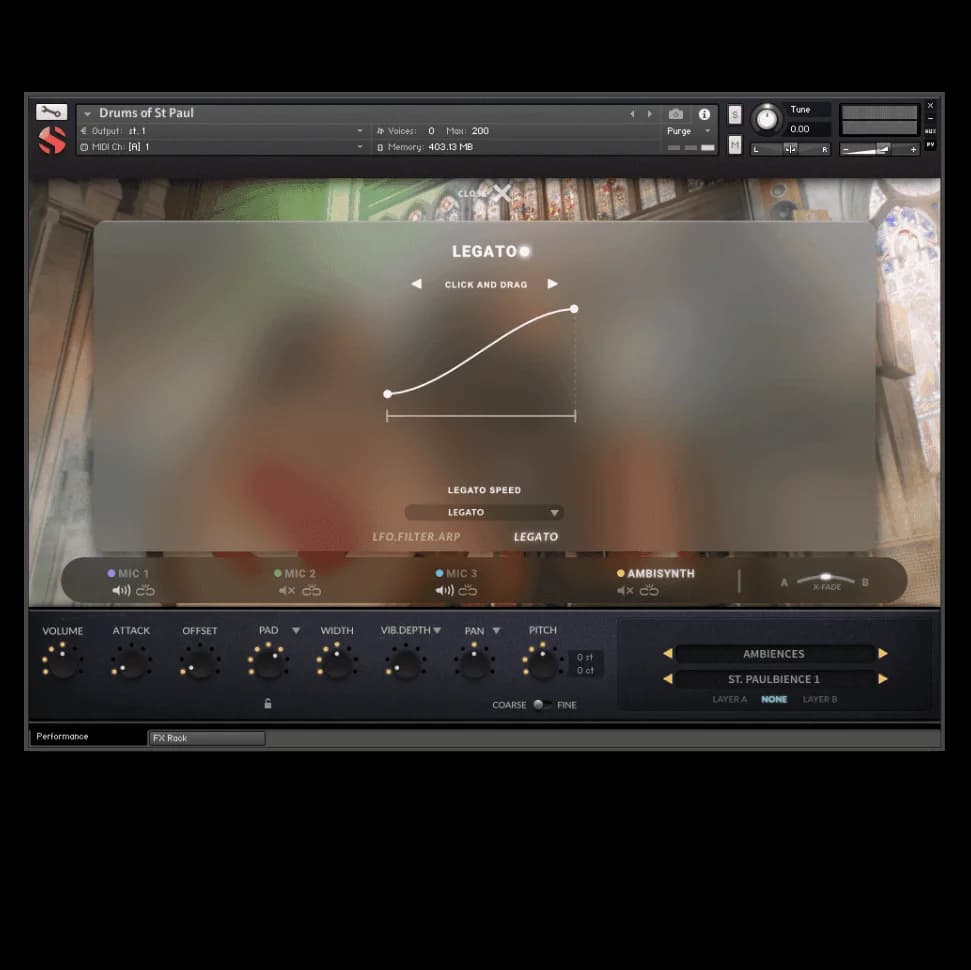971x970 pixels.
Task: Click the MIC 1 speaker icon
Action: click(121, 591)
